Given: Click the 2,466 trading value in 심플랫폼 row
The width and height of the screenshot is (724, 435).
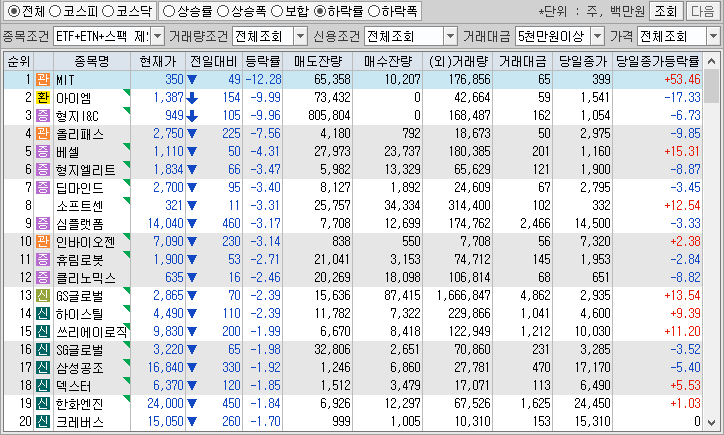Looking at the screenshot, I should [535, 224].
